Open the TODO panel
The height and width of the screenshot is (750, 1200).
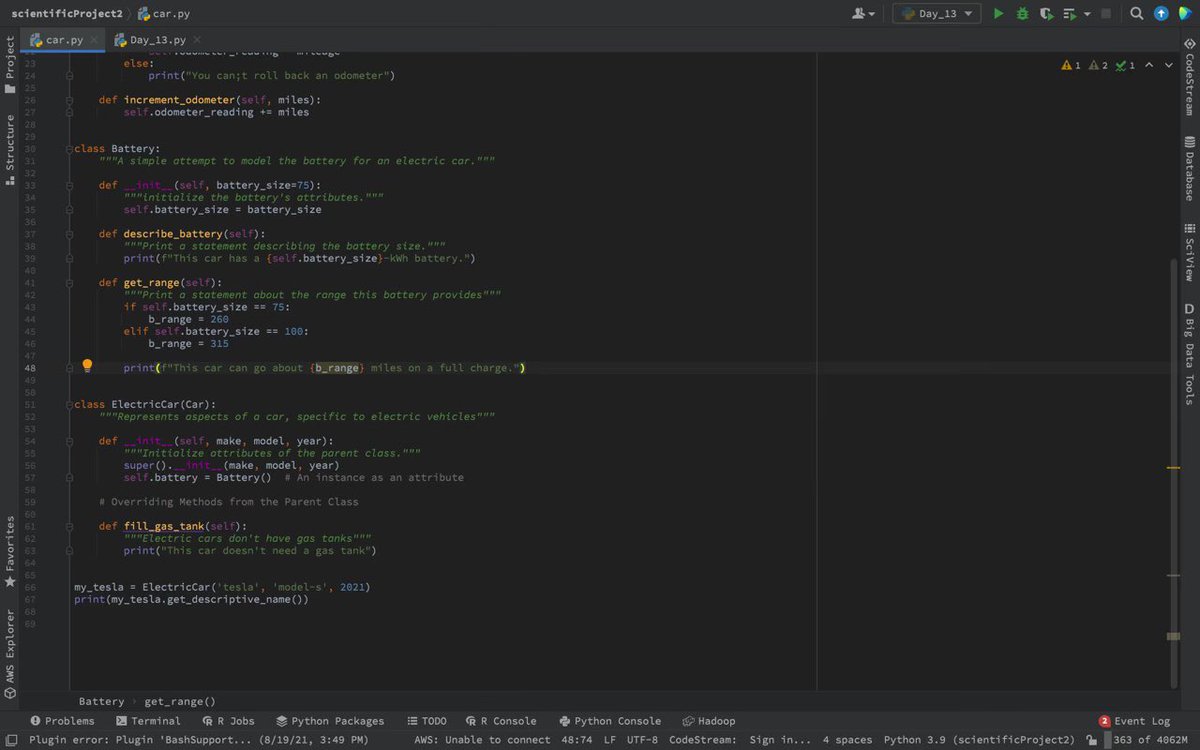426,721
